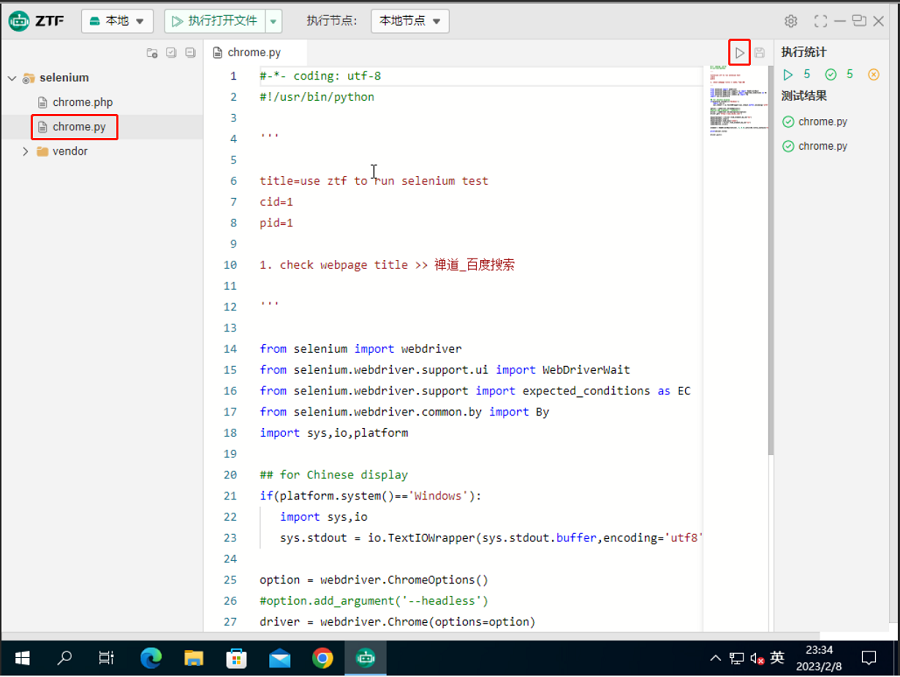Click the 执行打开文件 run button
The height and width of the screenshot is (677, 900).
pos(215,21)
